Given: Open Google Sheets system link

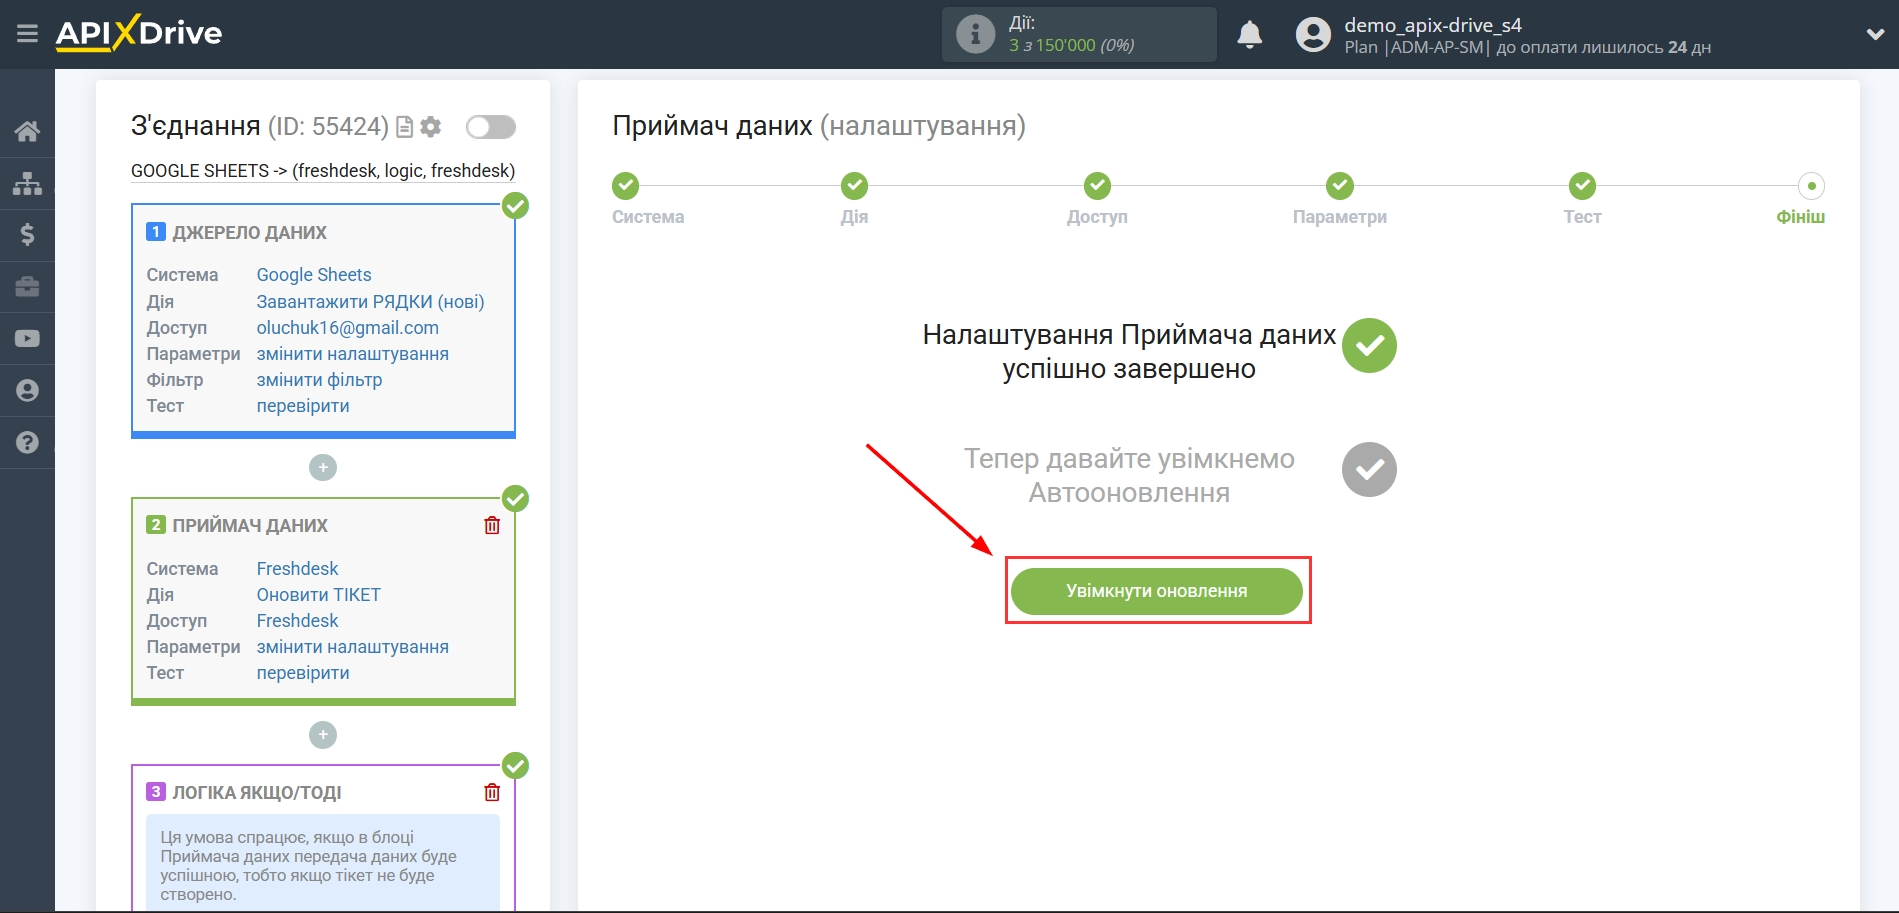Looking at the screenshot, I should 314,275.
